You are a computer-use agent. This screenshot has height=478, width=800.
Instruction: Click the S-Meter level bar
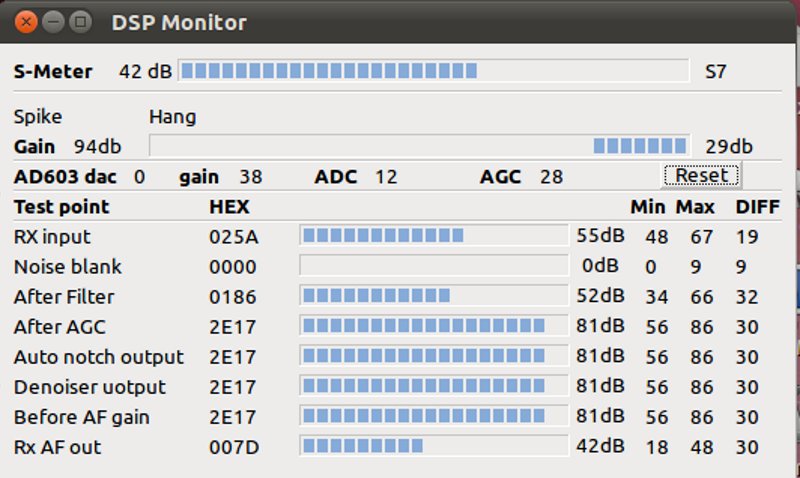[434, 70]
